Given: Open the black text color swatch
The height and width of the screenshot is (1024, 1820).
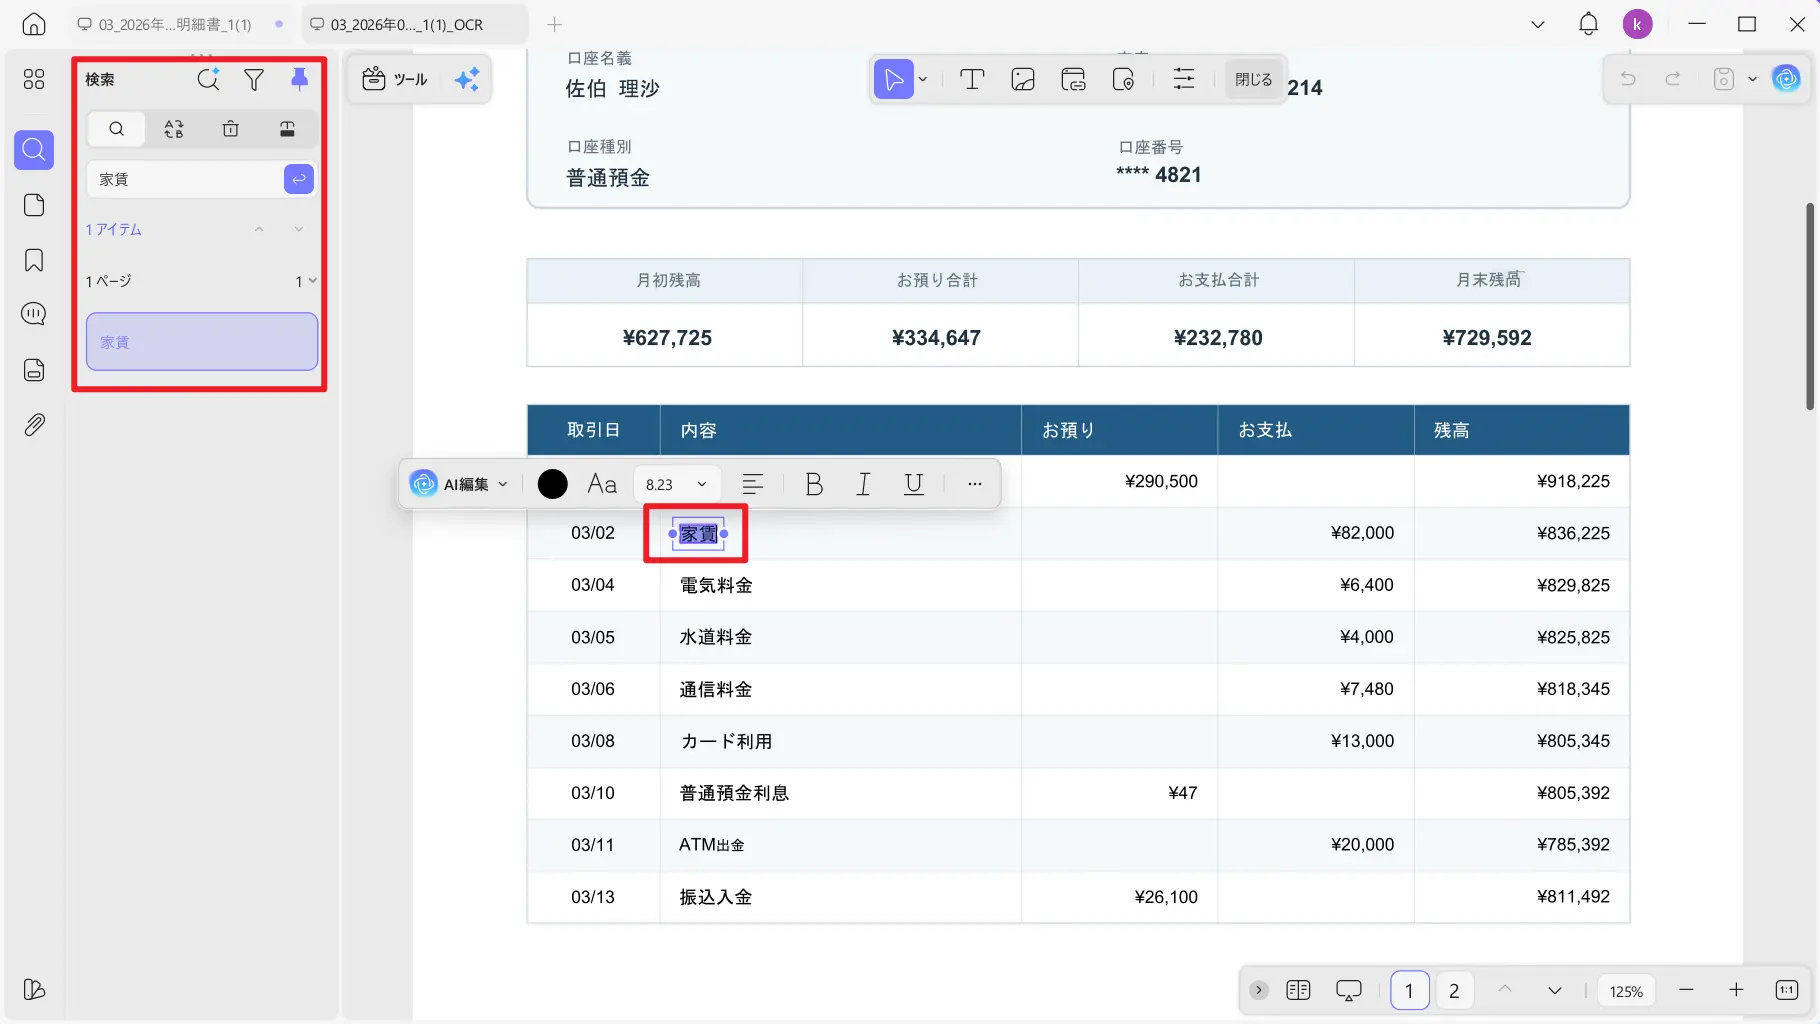Looking at the screenshot, I should (553, 484).
